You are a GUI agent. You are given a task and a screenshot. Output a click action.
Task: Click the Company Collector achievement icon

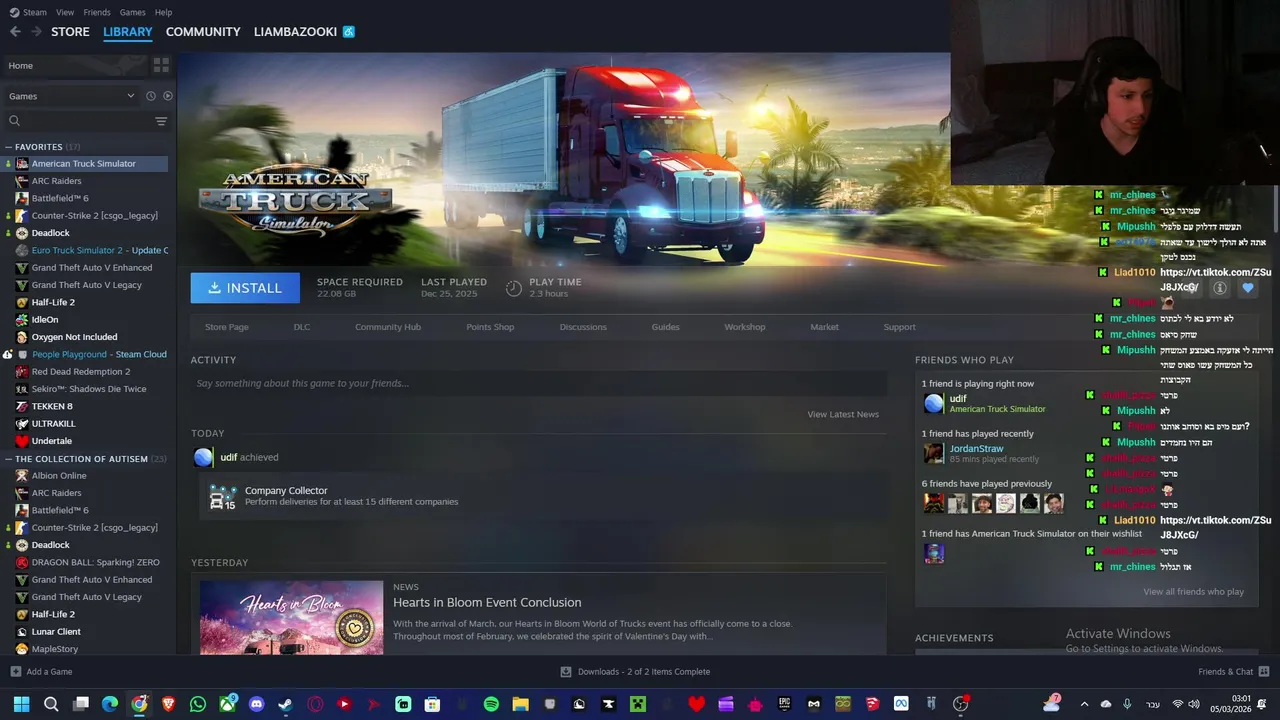click(223, 496)
